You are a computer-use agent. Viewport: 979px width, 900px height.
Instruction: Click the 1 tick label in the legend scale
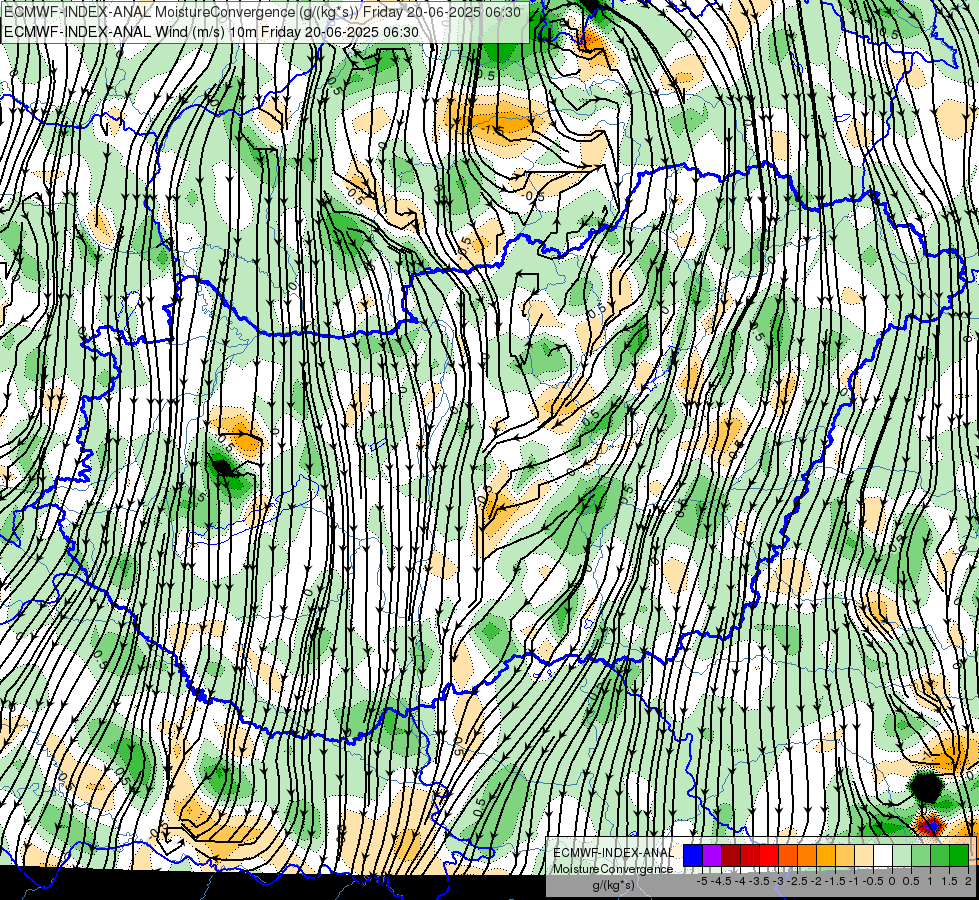click(930, 881)
